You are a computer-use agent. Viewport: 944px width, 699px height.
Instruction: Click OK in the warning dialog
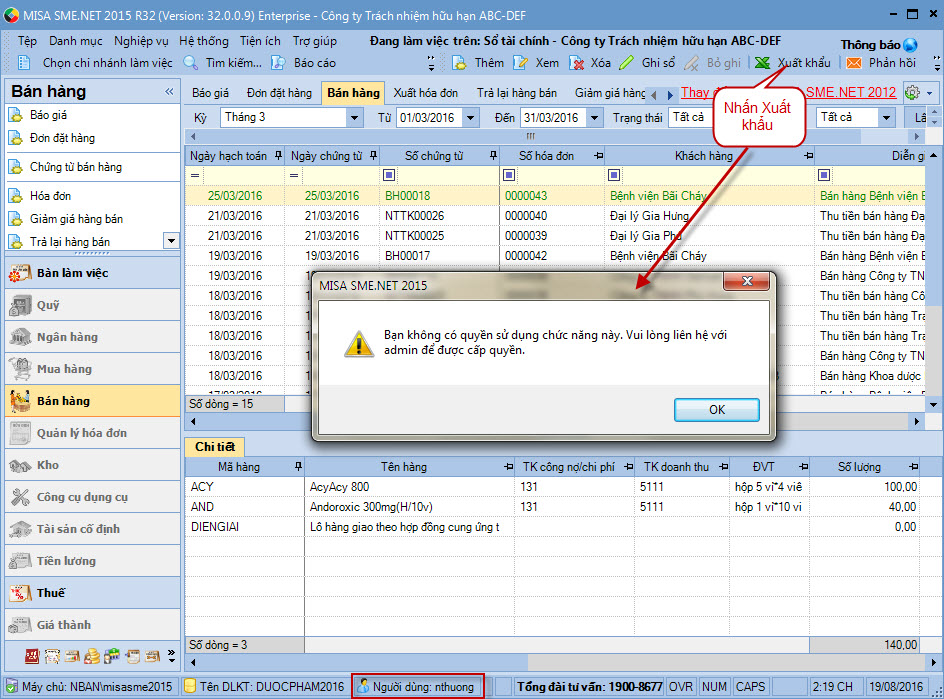click(716, 410)
